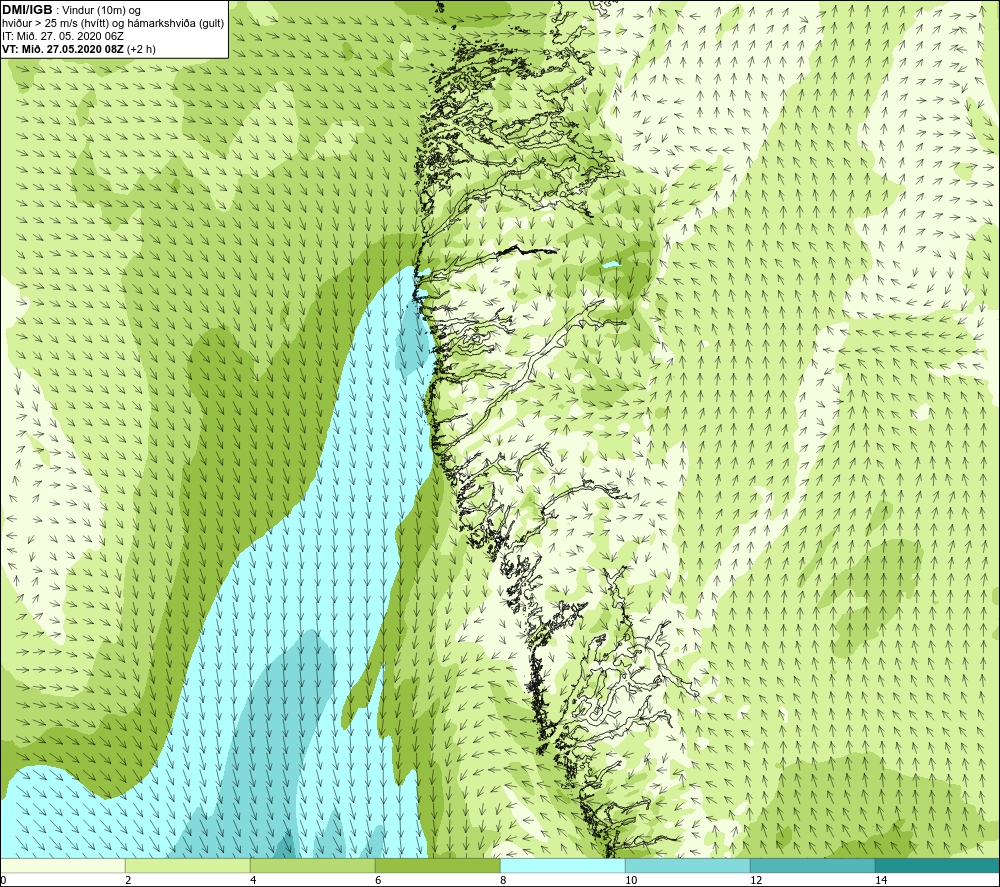The height and width of the screenshot is (887, 1000).
Task: Click the 10–12 m/s cyan legend swatch
Action: [x=688, y=865]
